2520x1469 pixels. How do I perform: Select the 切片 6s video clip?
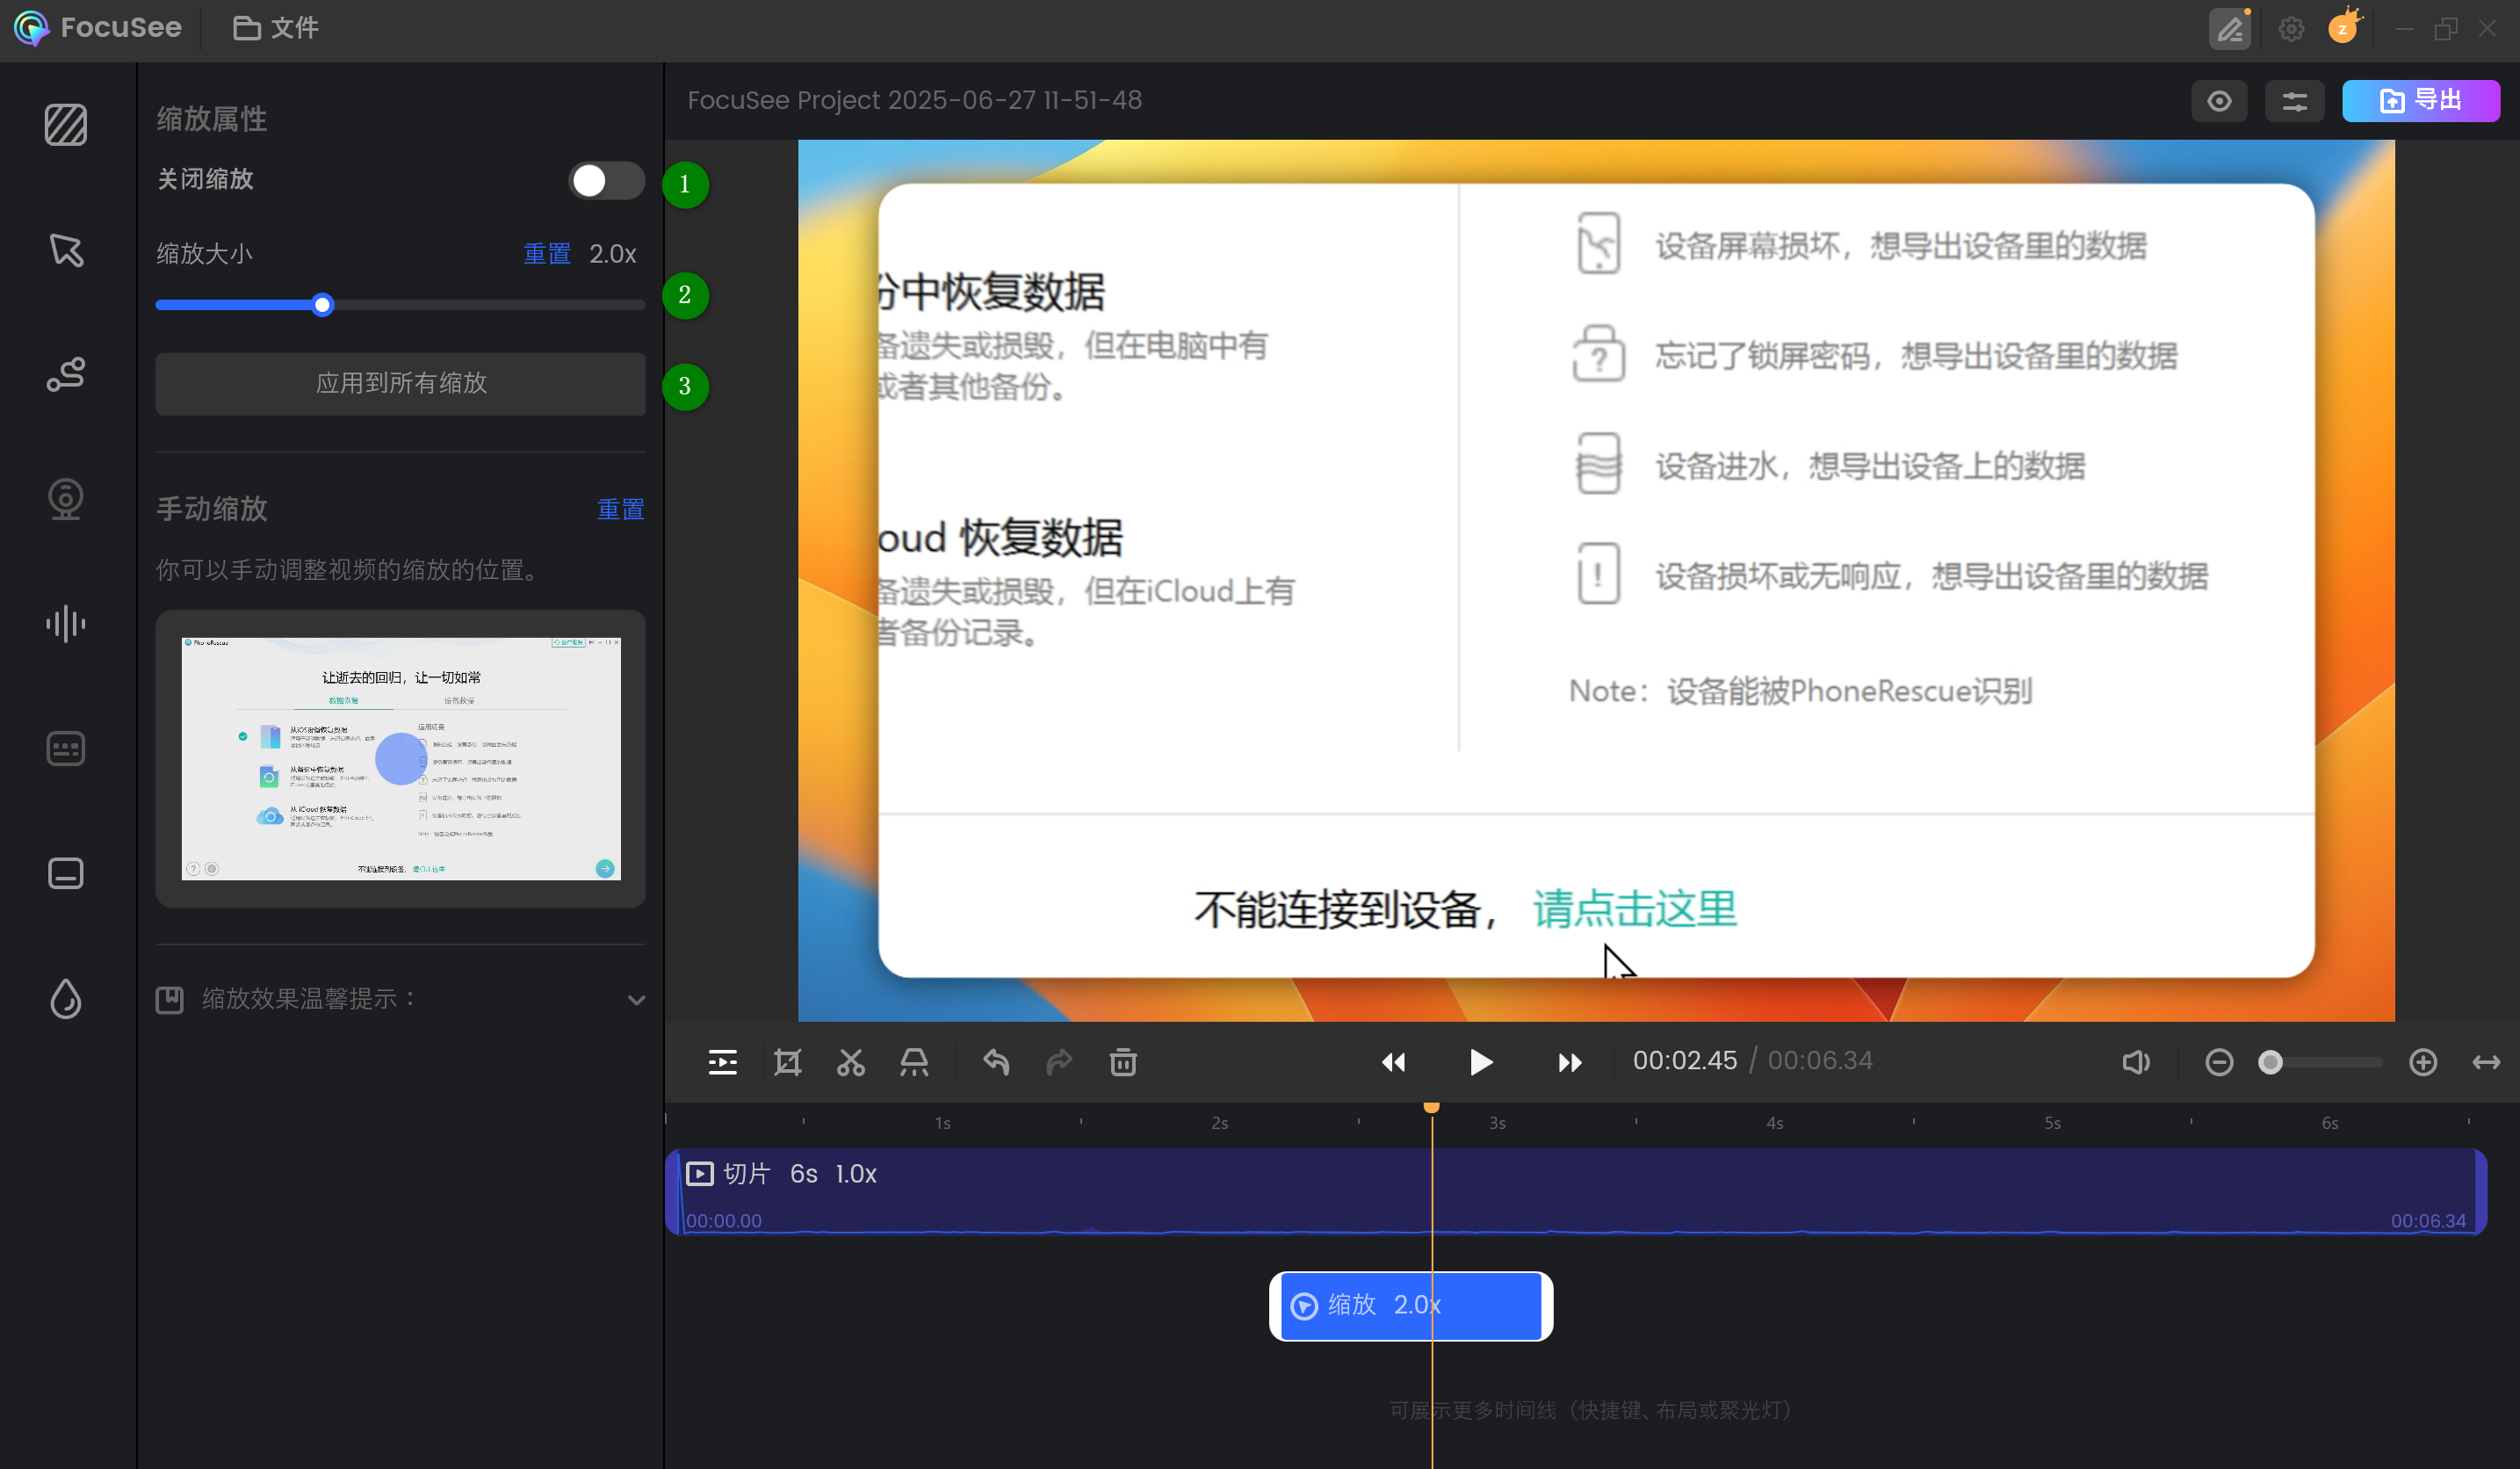point(1576,1192)
